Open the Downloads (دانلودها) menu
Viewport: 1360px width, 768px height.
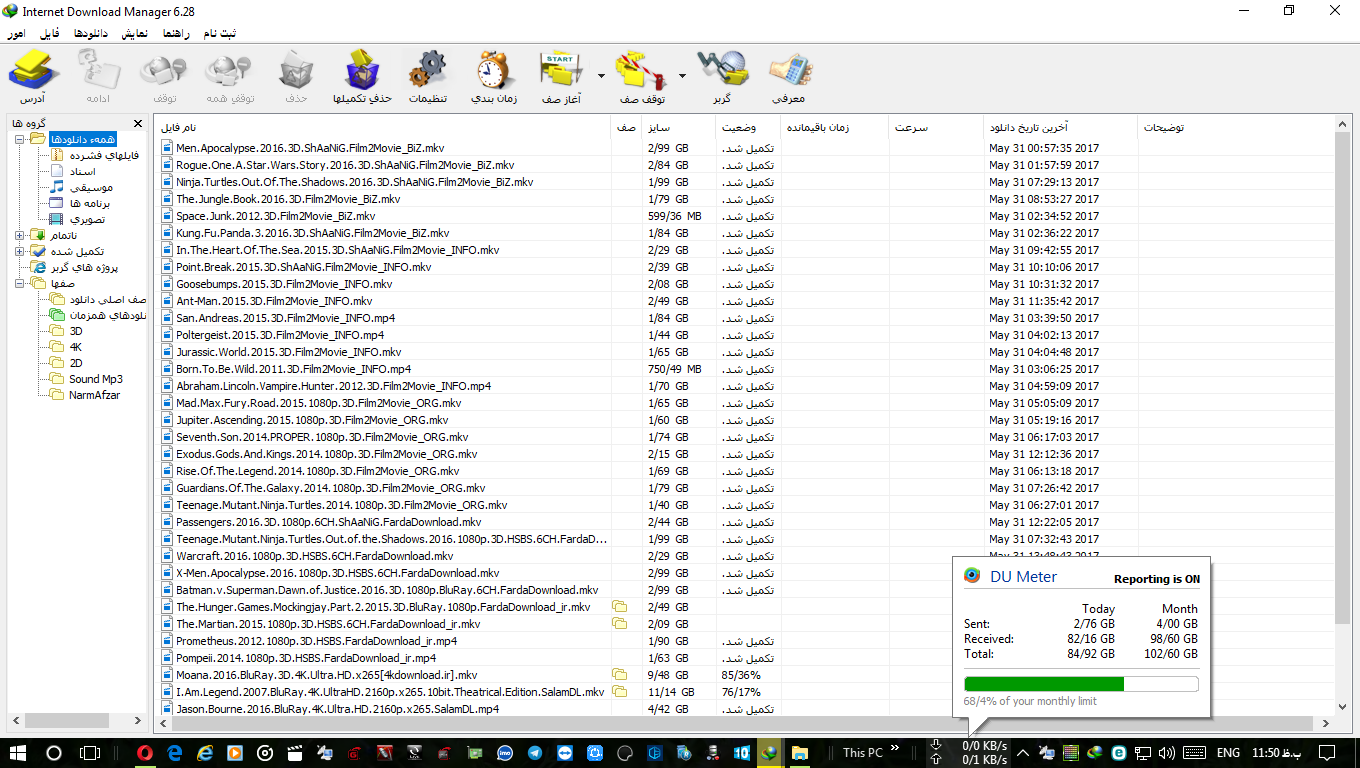pos(90,33)
